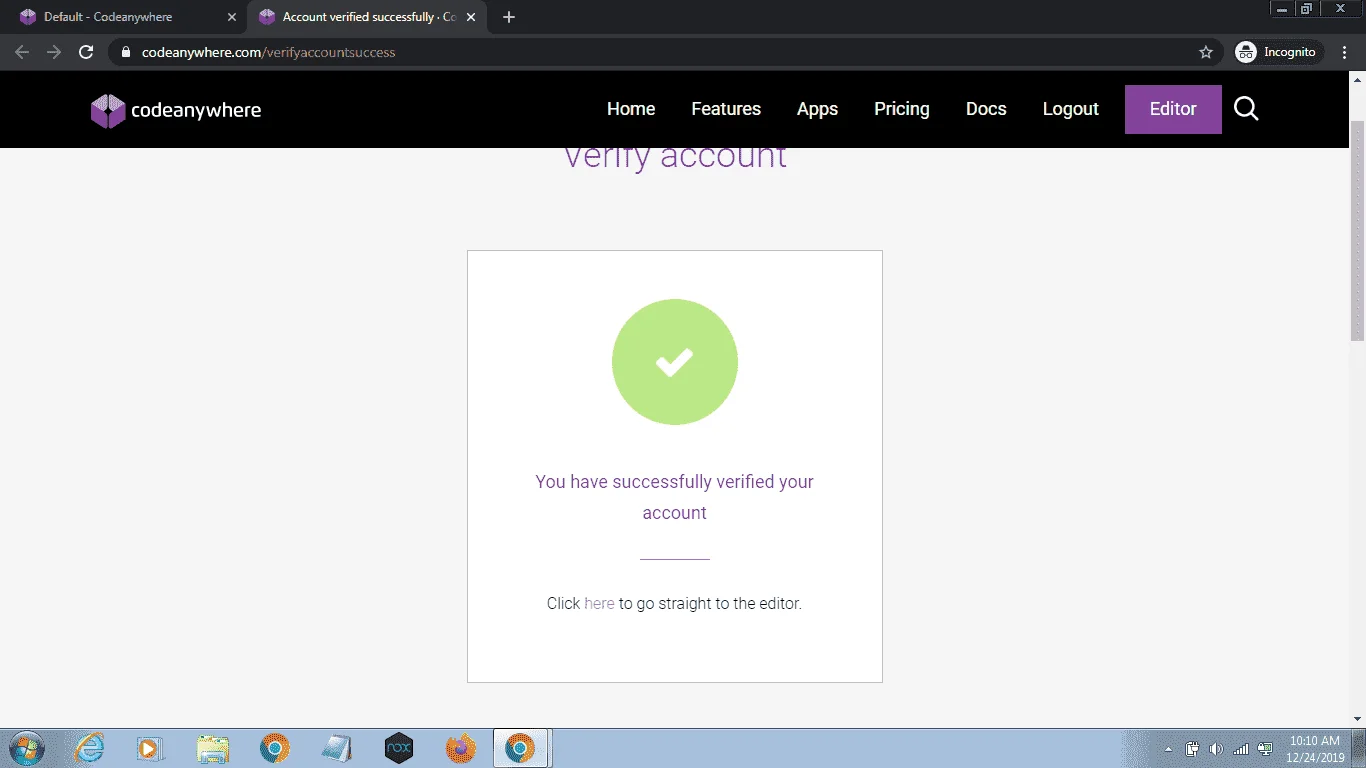1366x768 pixels.
Task: Reload the page with refresh icon
Action: pos(86,52)
